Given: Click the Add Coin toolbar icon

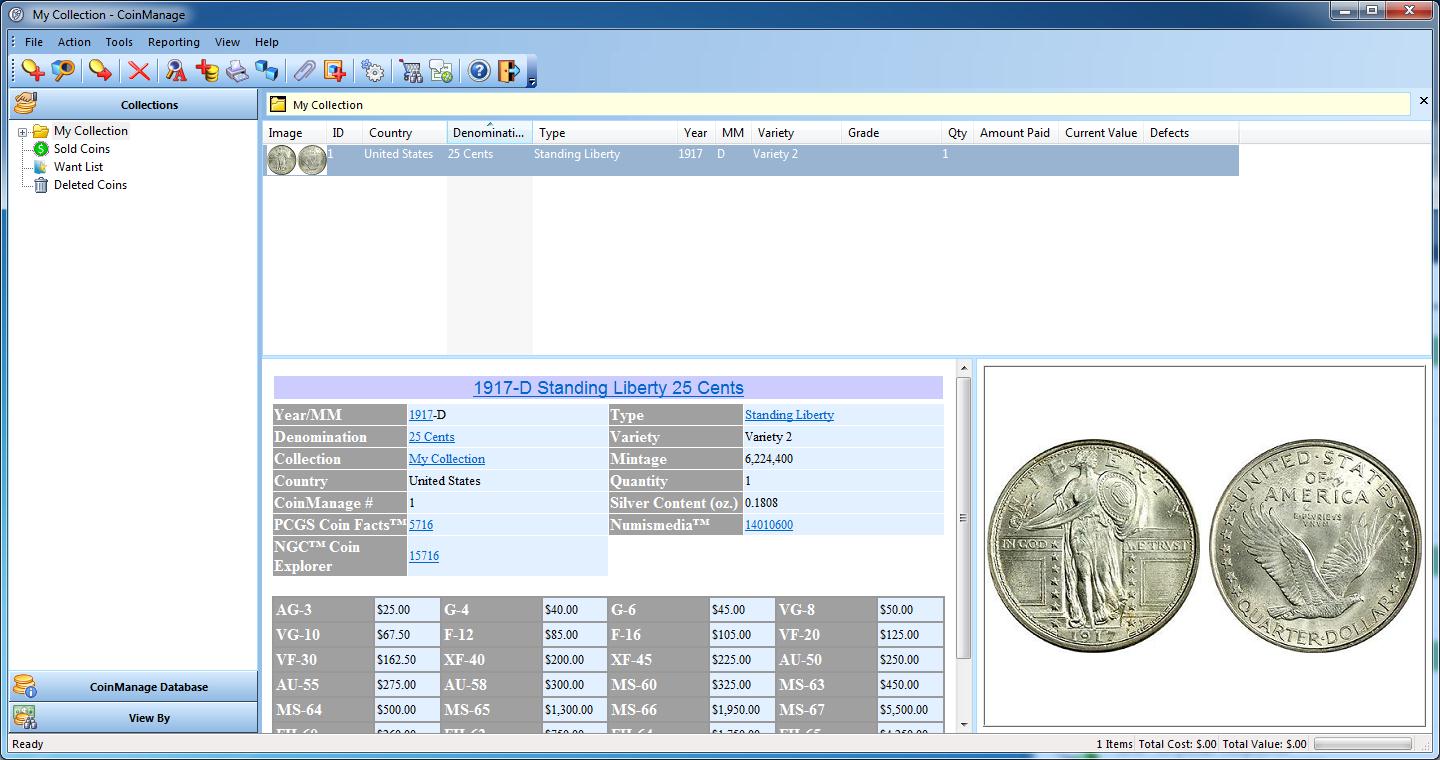Looking at the screenshot, I should pos(33,71).
